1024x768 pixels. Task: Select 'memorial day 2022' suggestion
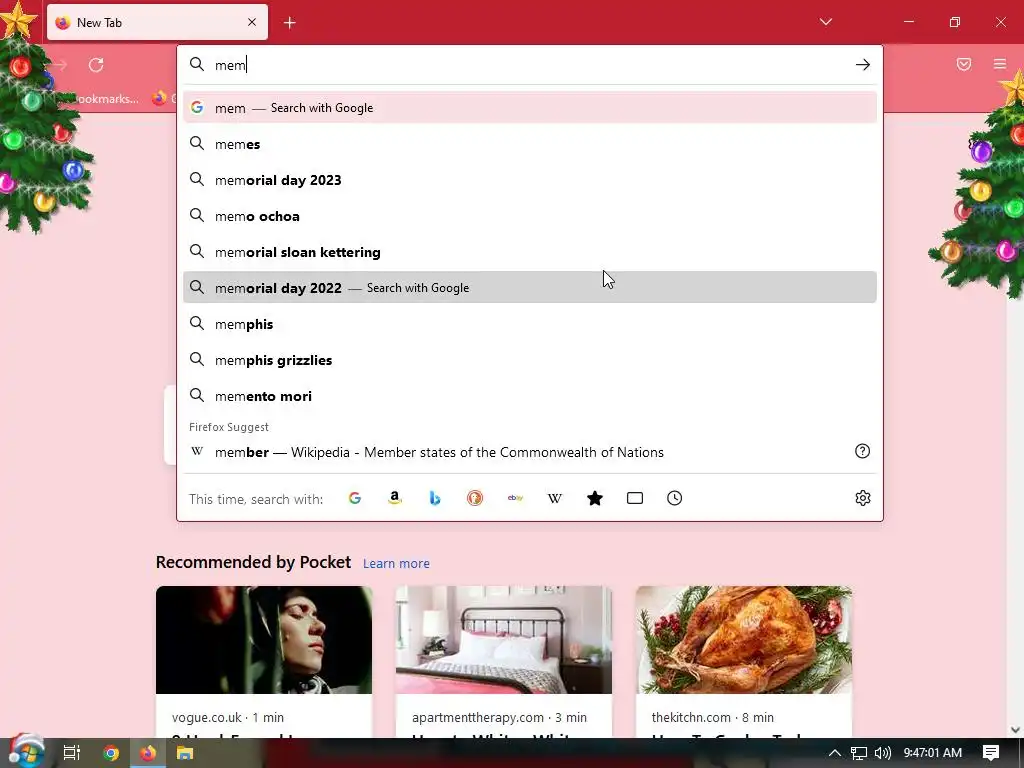coord(530,287)
